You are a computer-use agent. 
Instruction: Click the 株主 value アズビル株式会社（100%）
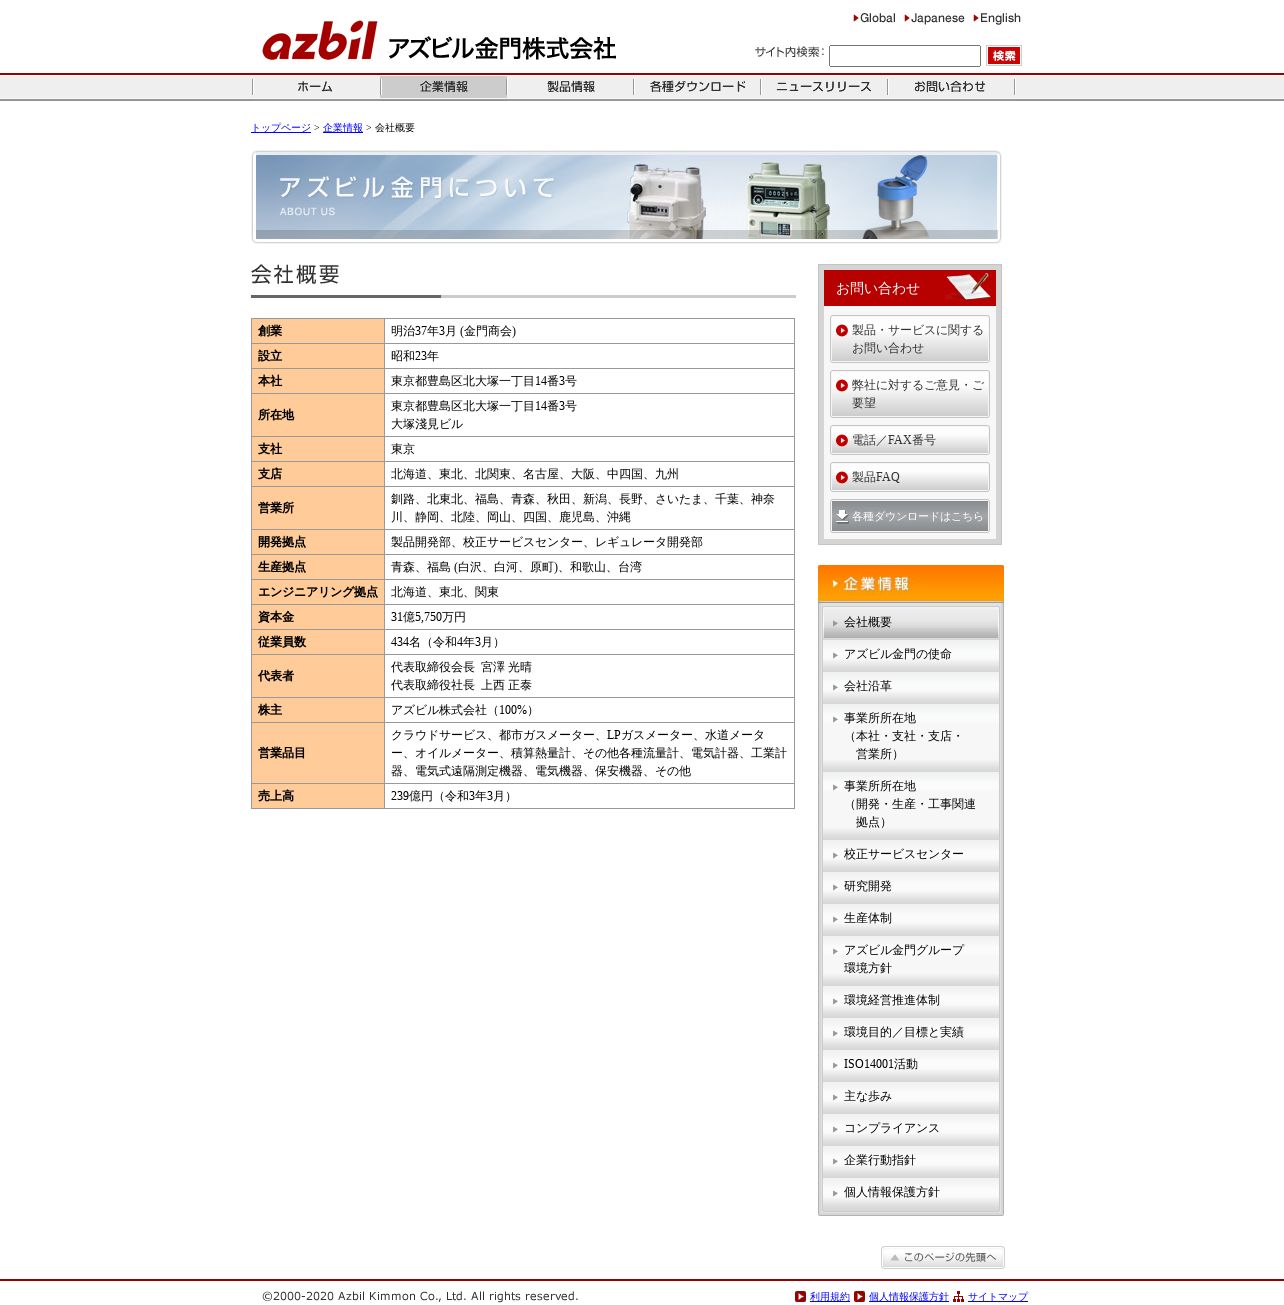tap(465, 710)
